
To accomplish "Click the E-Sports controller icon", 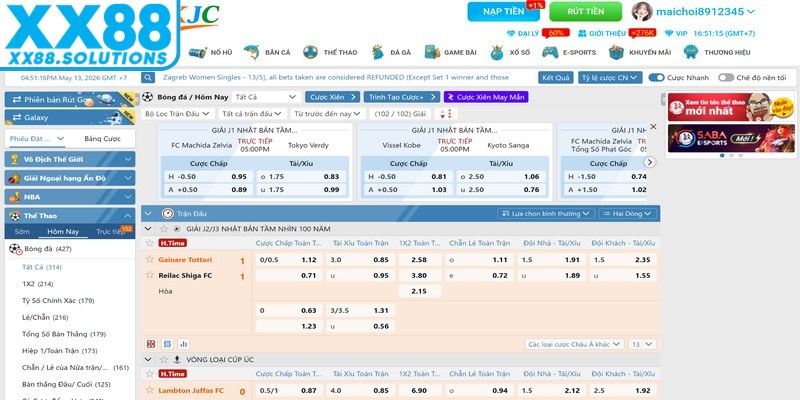I will (x=550, y=52).
